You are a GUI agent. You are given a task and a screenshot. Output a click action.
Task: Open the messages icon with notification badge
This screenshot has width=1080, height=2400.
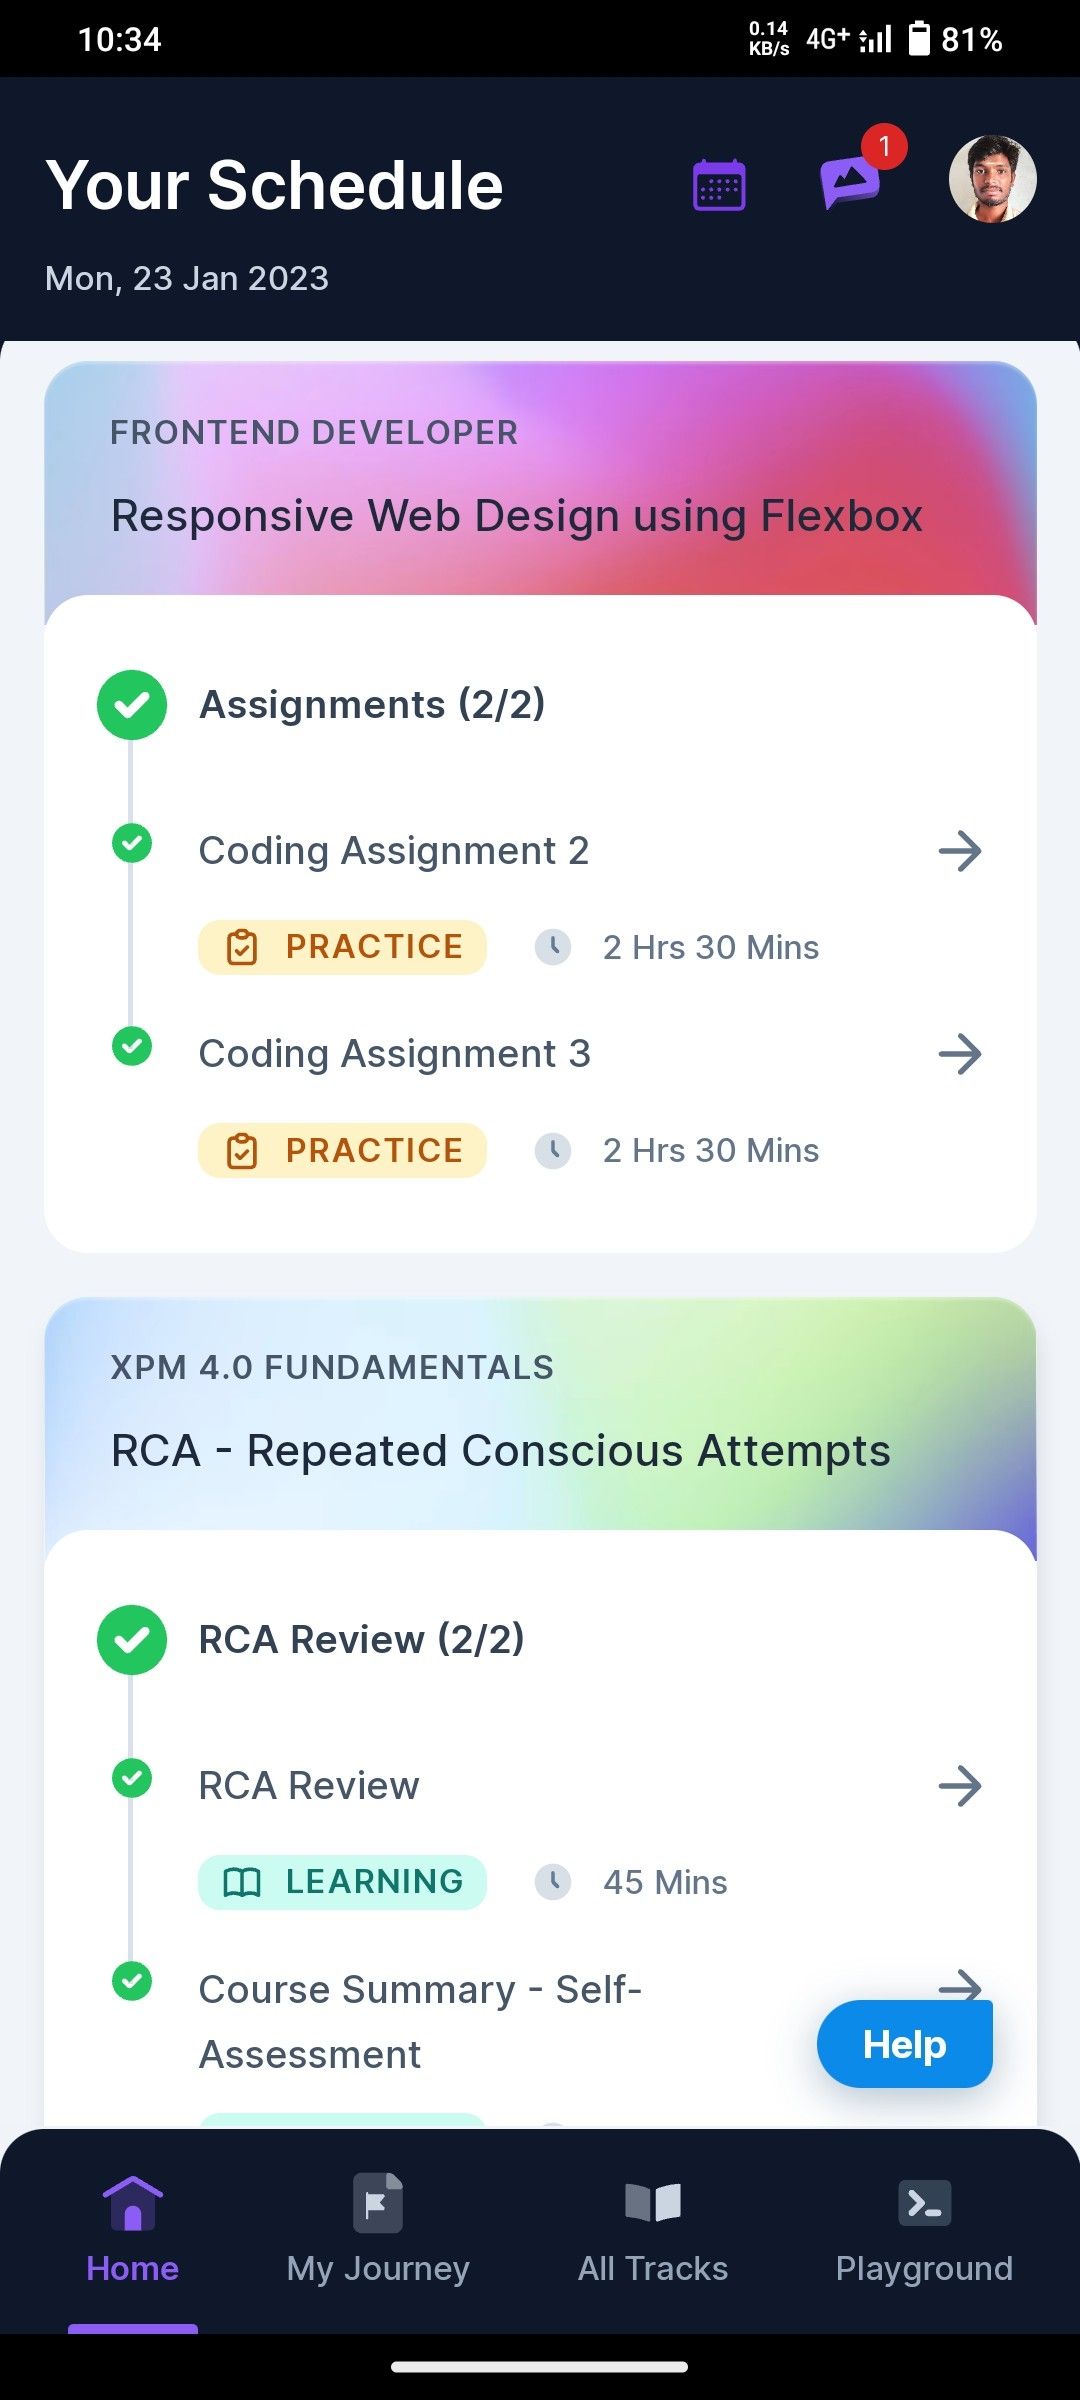851,182
